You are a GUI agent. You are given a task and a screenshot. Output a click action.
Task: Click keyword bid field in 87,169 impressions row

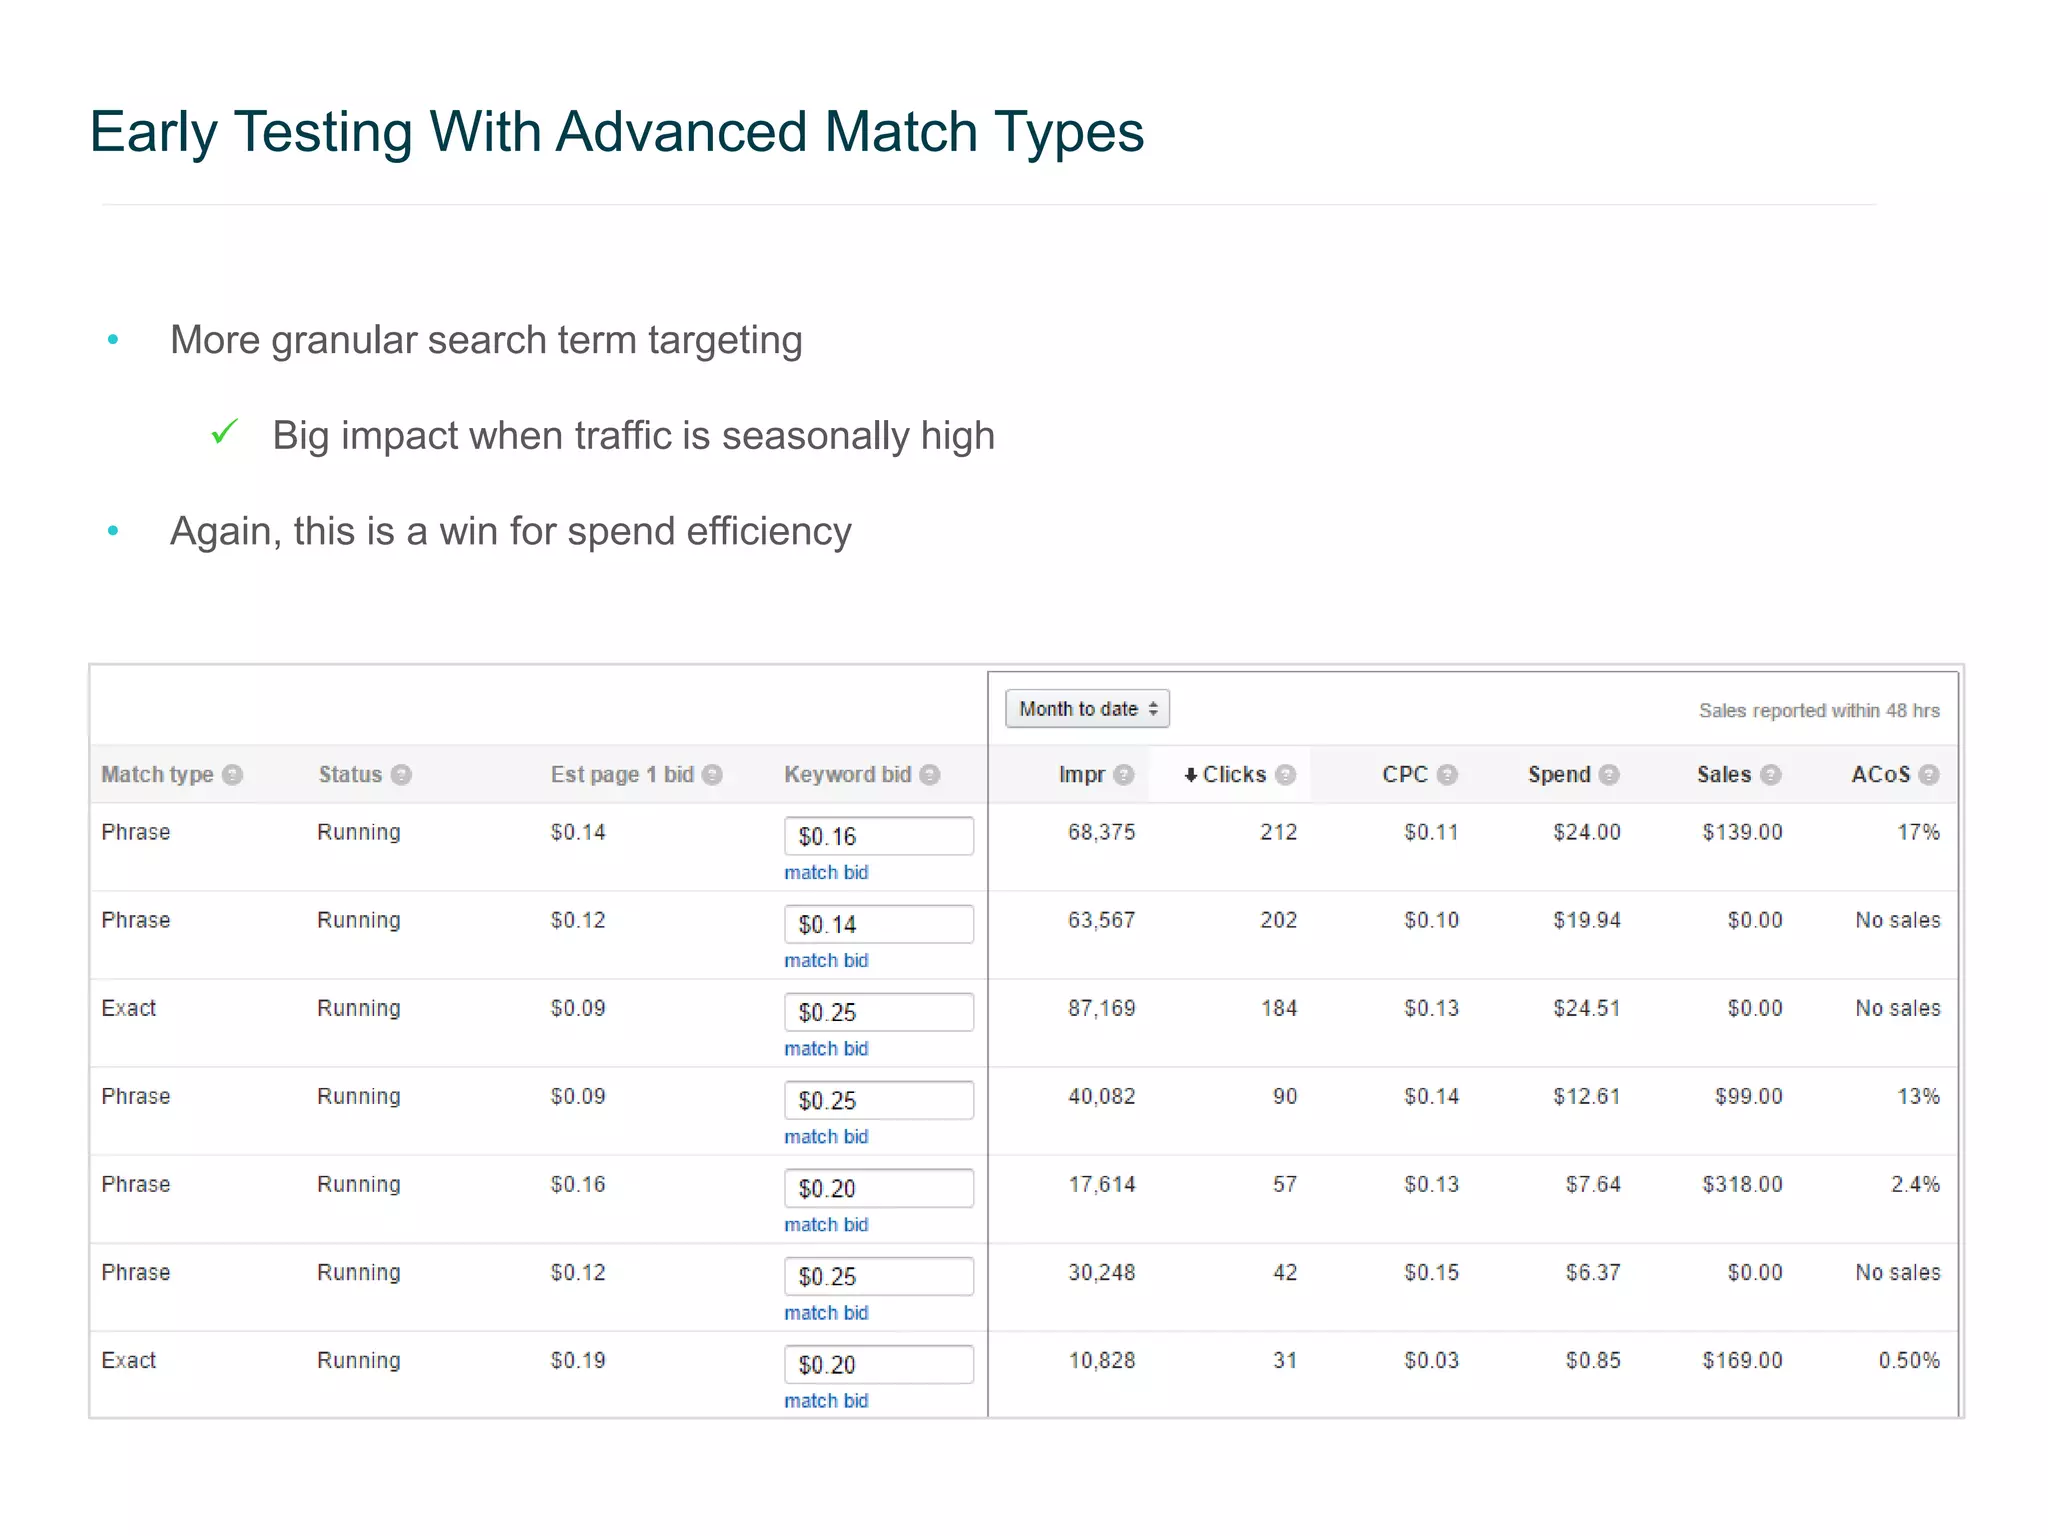pos(878,1012)
